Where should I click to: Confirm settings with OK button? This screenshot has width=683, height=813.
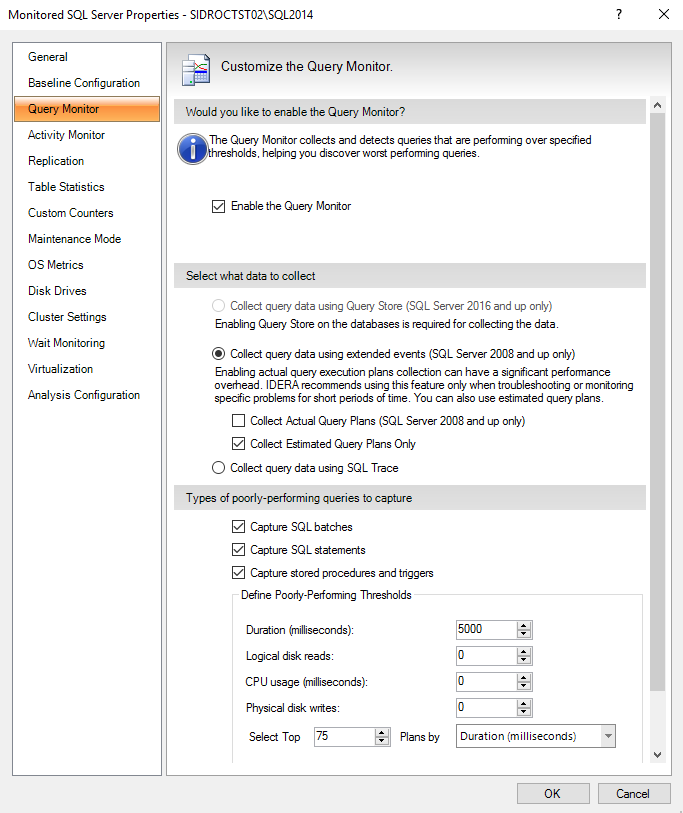(x=553, y=793)
